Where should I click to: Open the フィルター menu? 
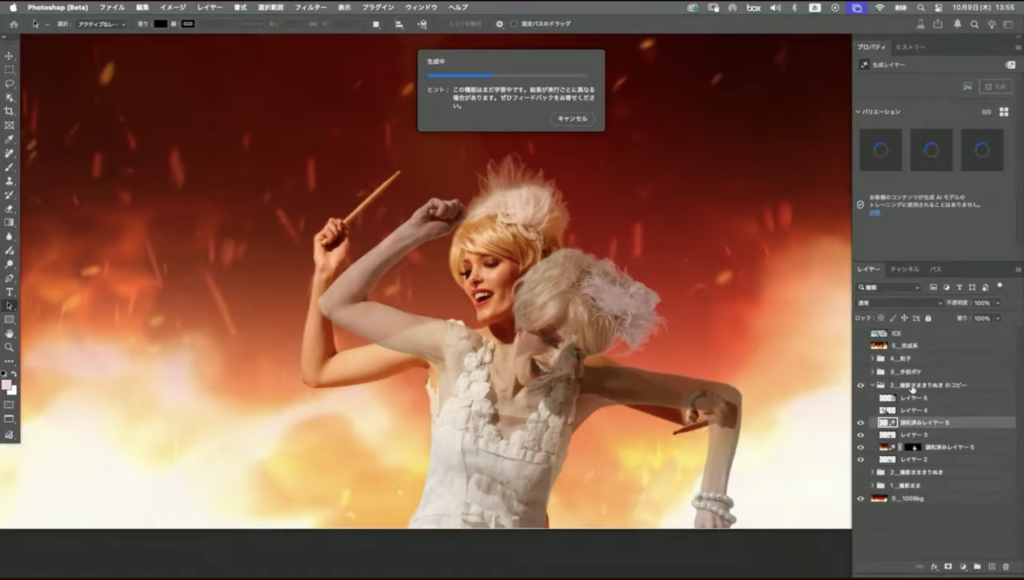[310, 7]
